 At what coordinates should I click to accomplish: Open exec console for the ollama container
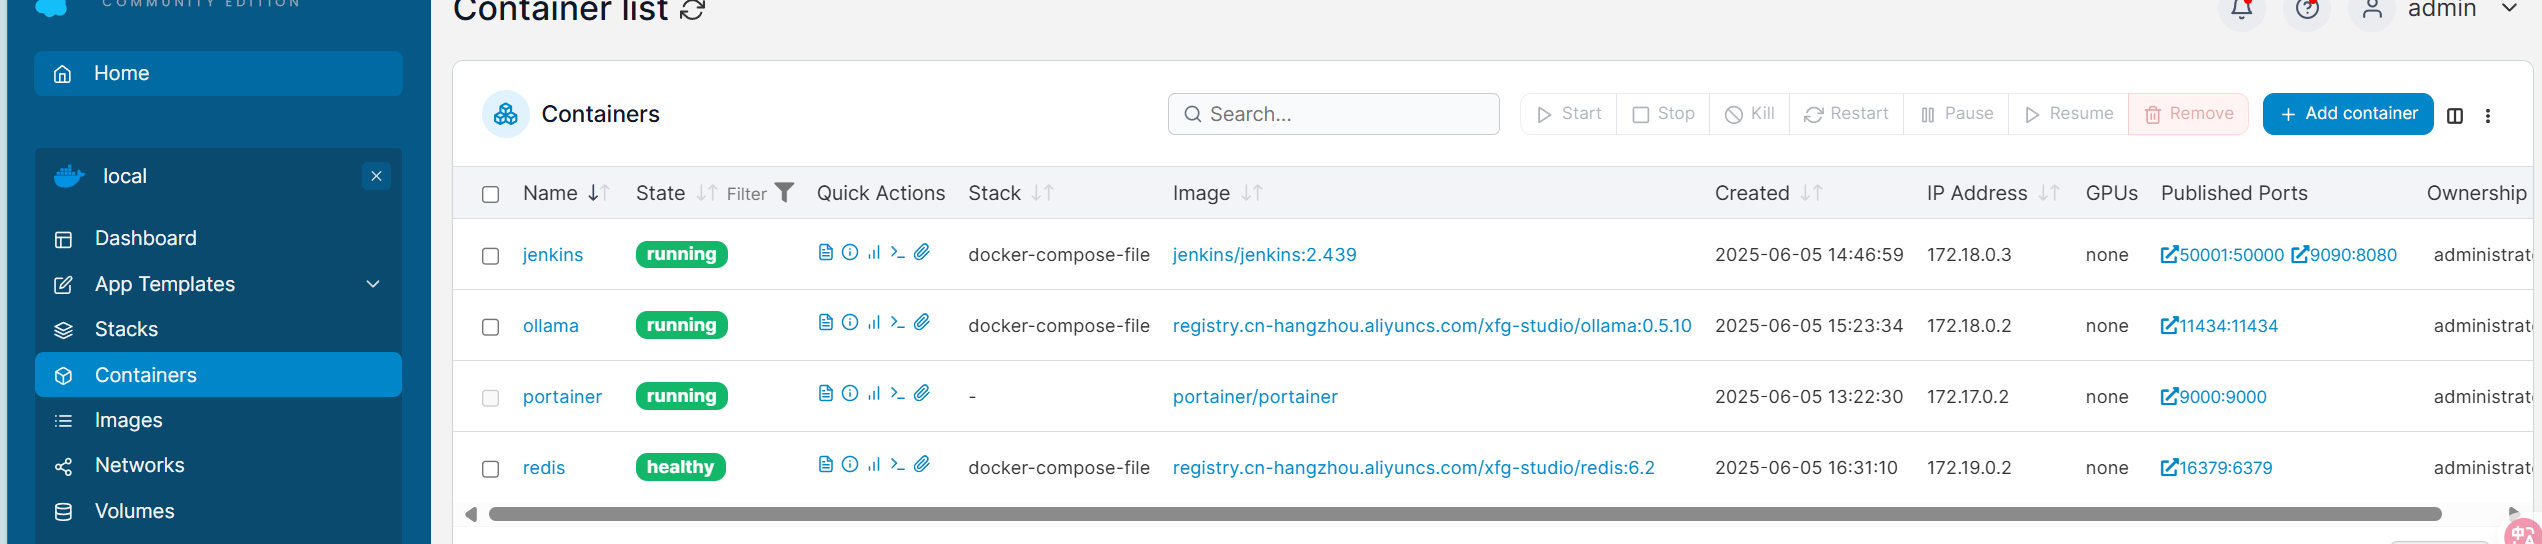[x=897, y=322]
